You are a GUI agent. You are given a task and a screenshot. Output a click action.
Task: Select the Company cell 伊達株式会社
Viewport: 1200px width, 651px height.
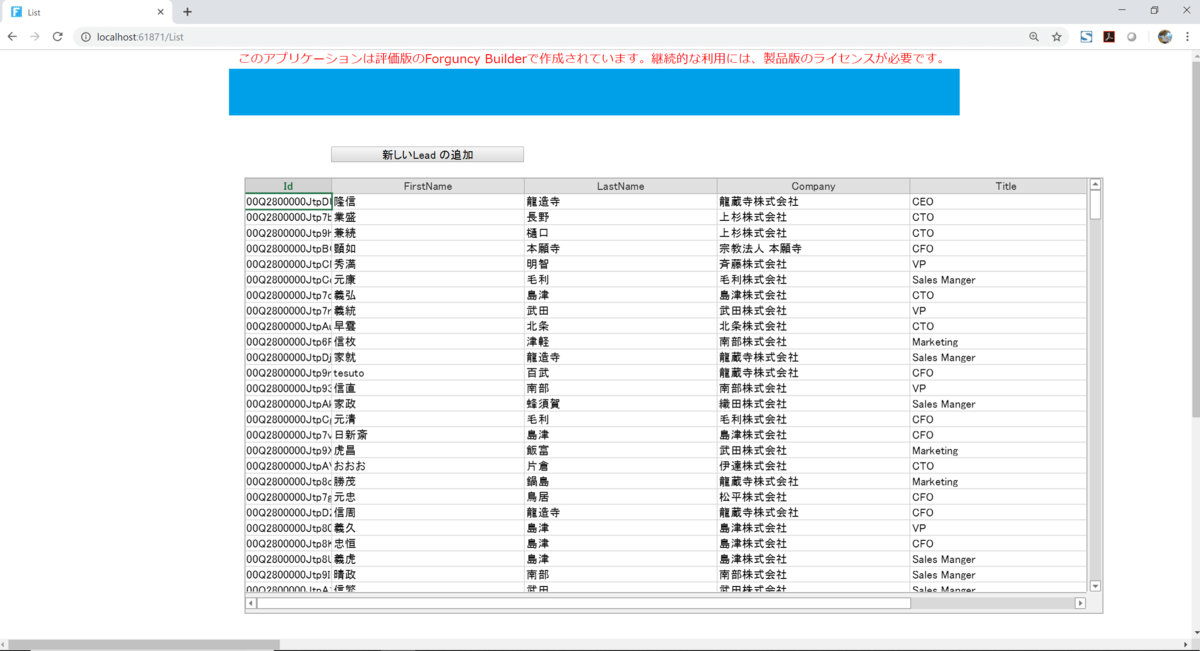click(x=813, y=466)
